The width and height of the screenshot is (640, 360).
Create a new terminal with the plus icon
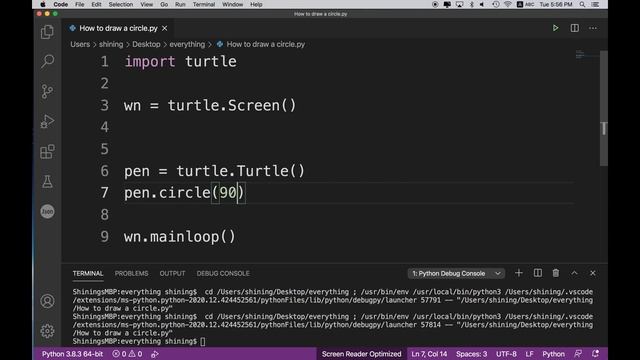(518, 273)
